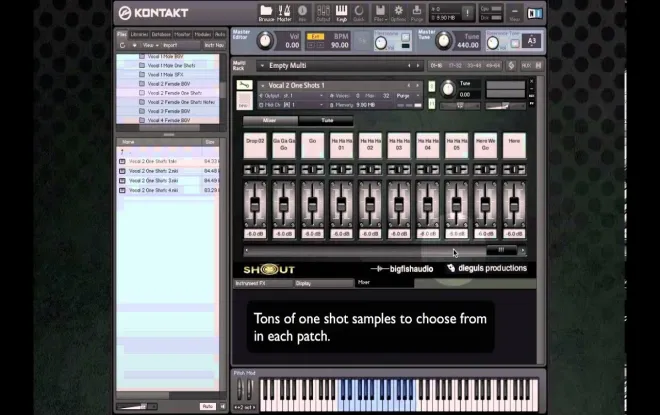The image size is (660, 415).
Task: Open the Vocal 2 One Shots 1 dropdown arrow
Action: [x=263, y=85]
